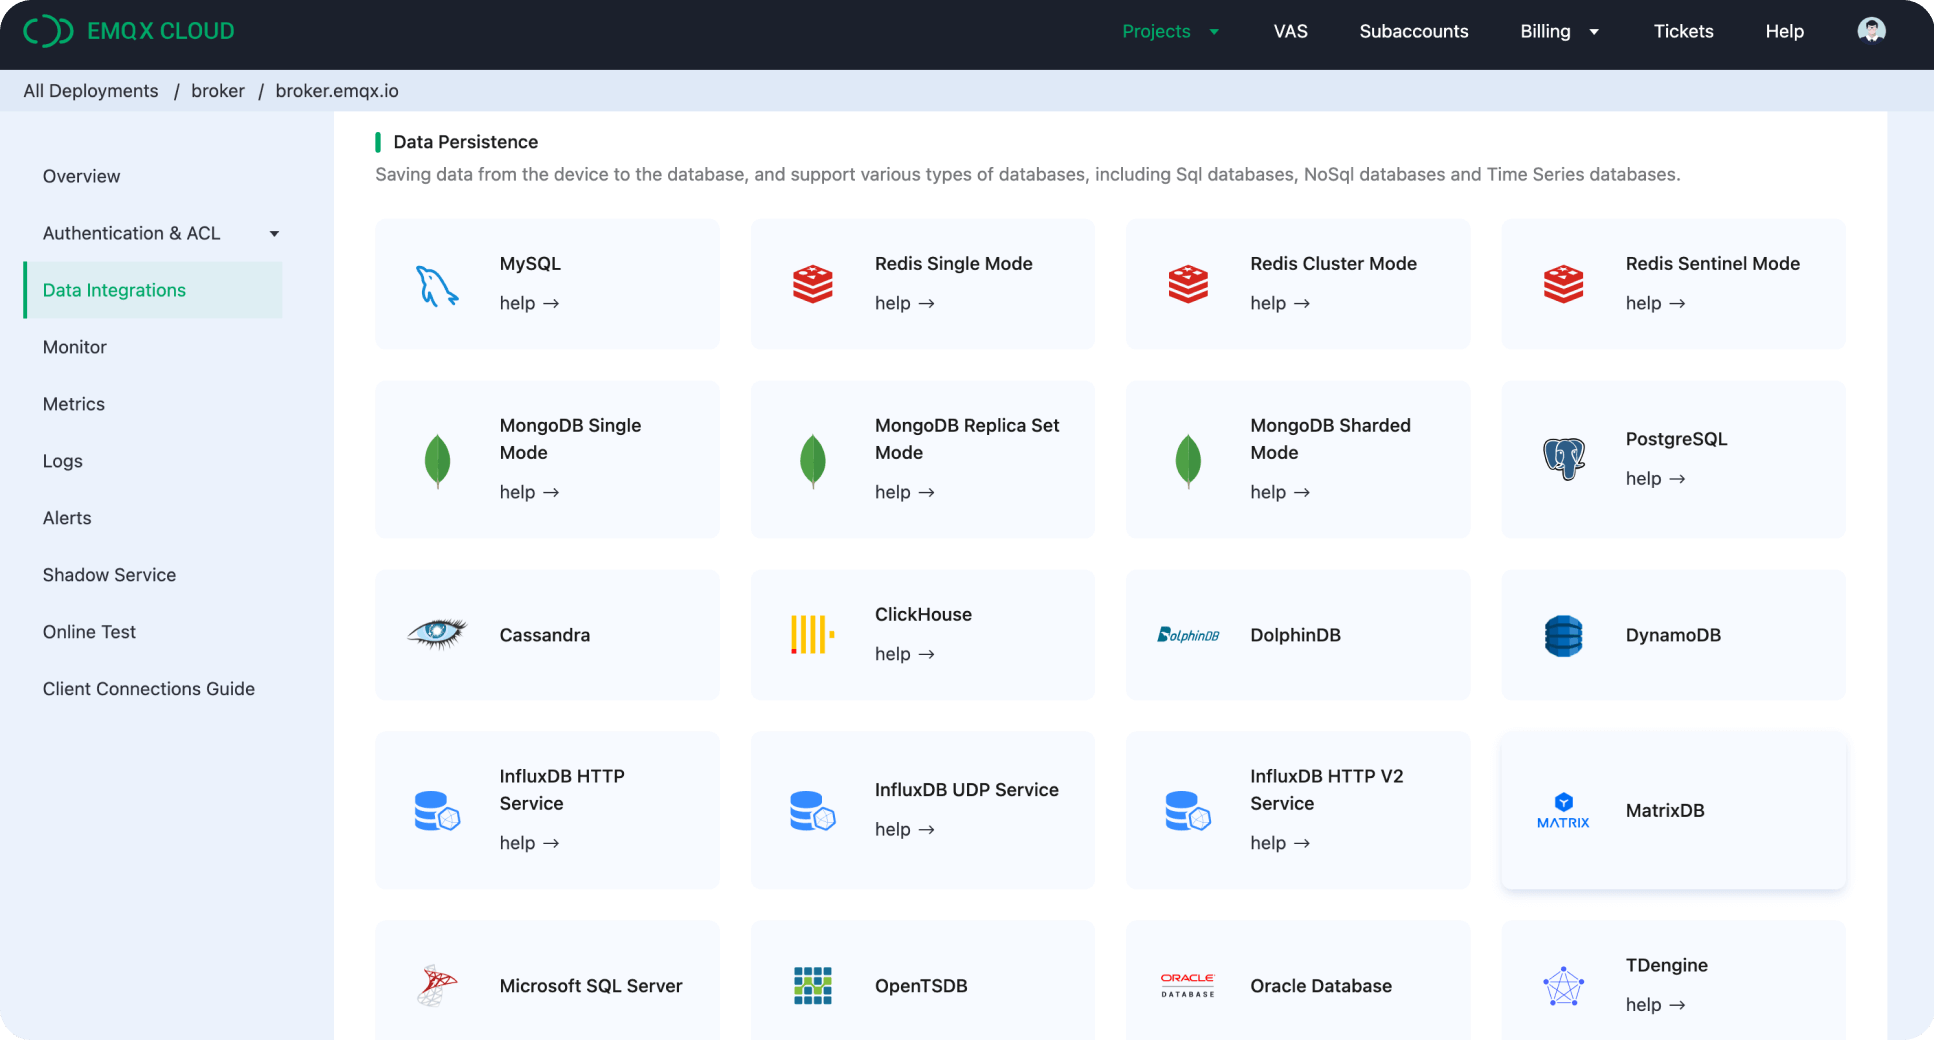Click the DynamoDB blue database icon
This screenshot has width=1935, height=1040.
click(x=1563, y=635)
